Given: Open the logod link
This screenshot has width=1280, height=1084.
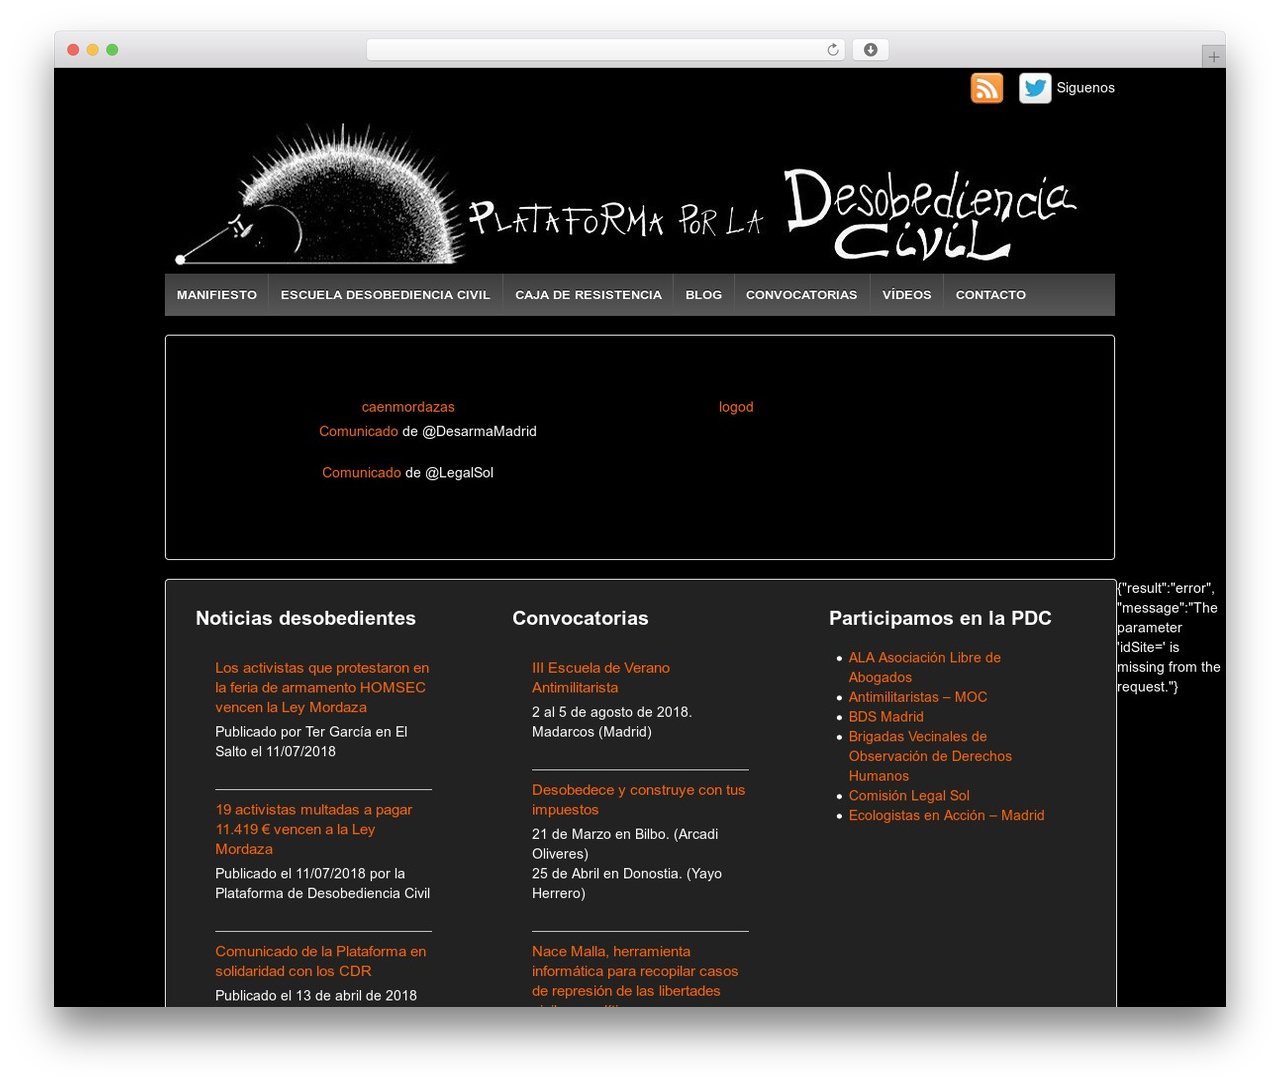Looking at the screenshot, I should coord(736,407).
